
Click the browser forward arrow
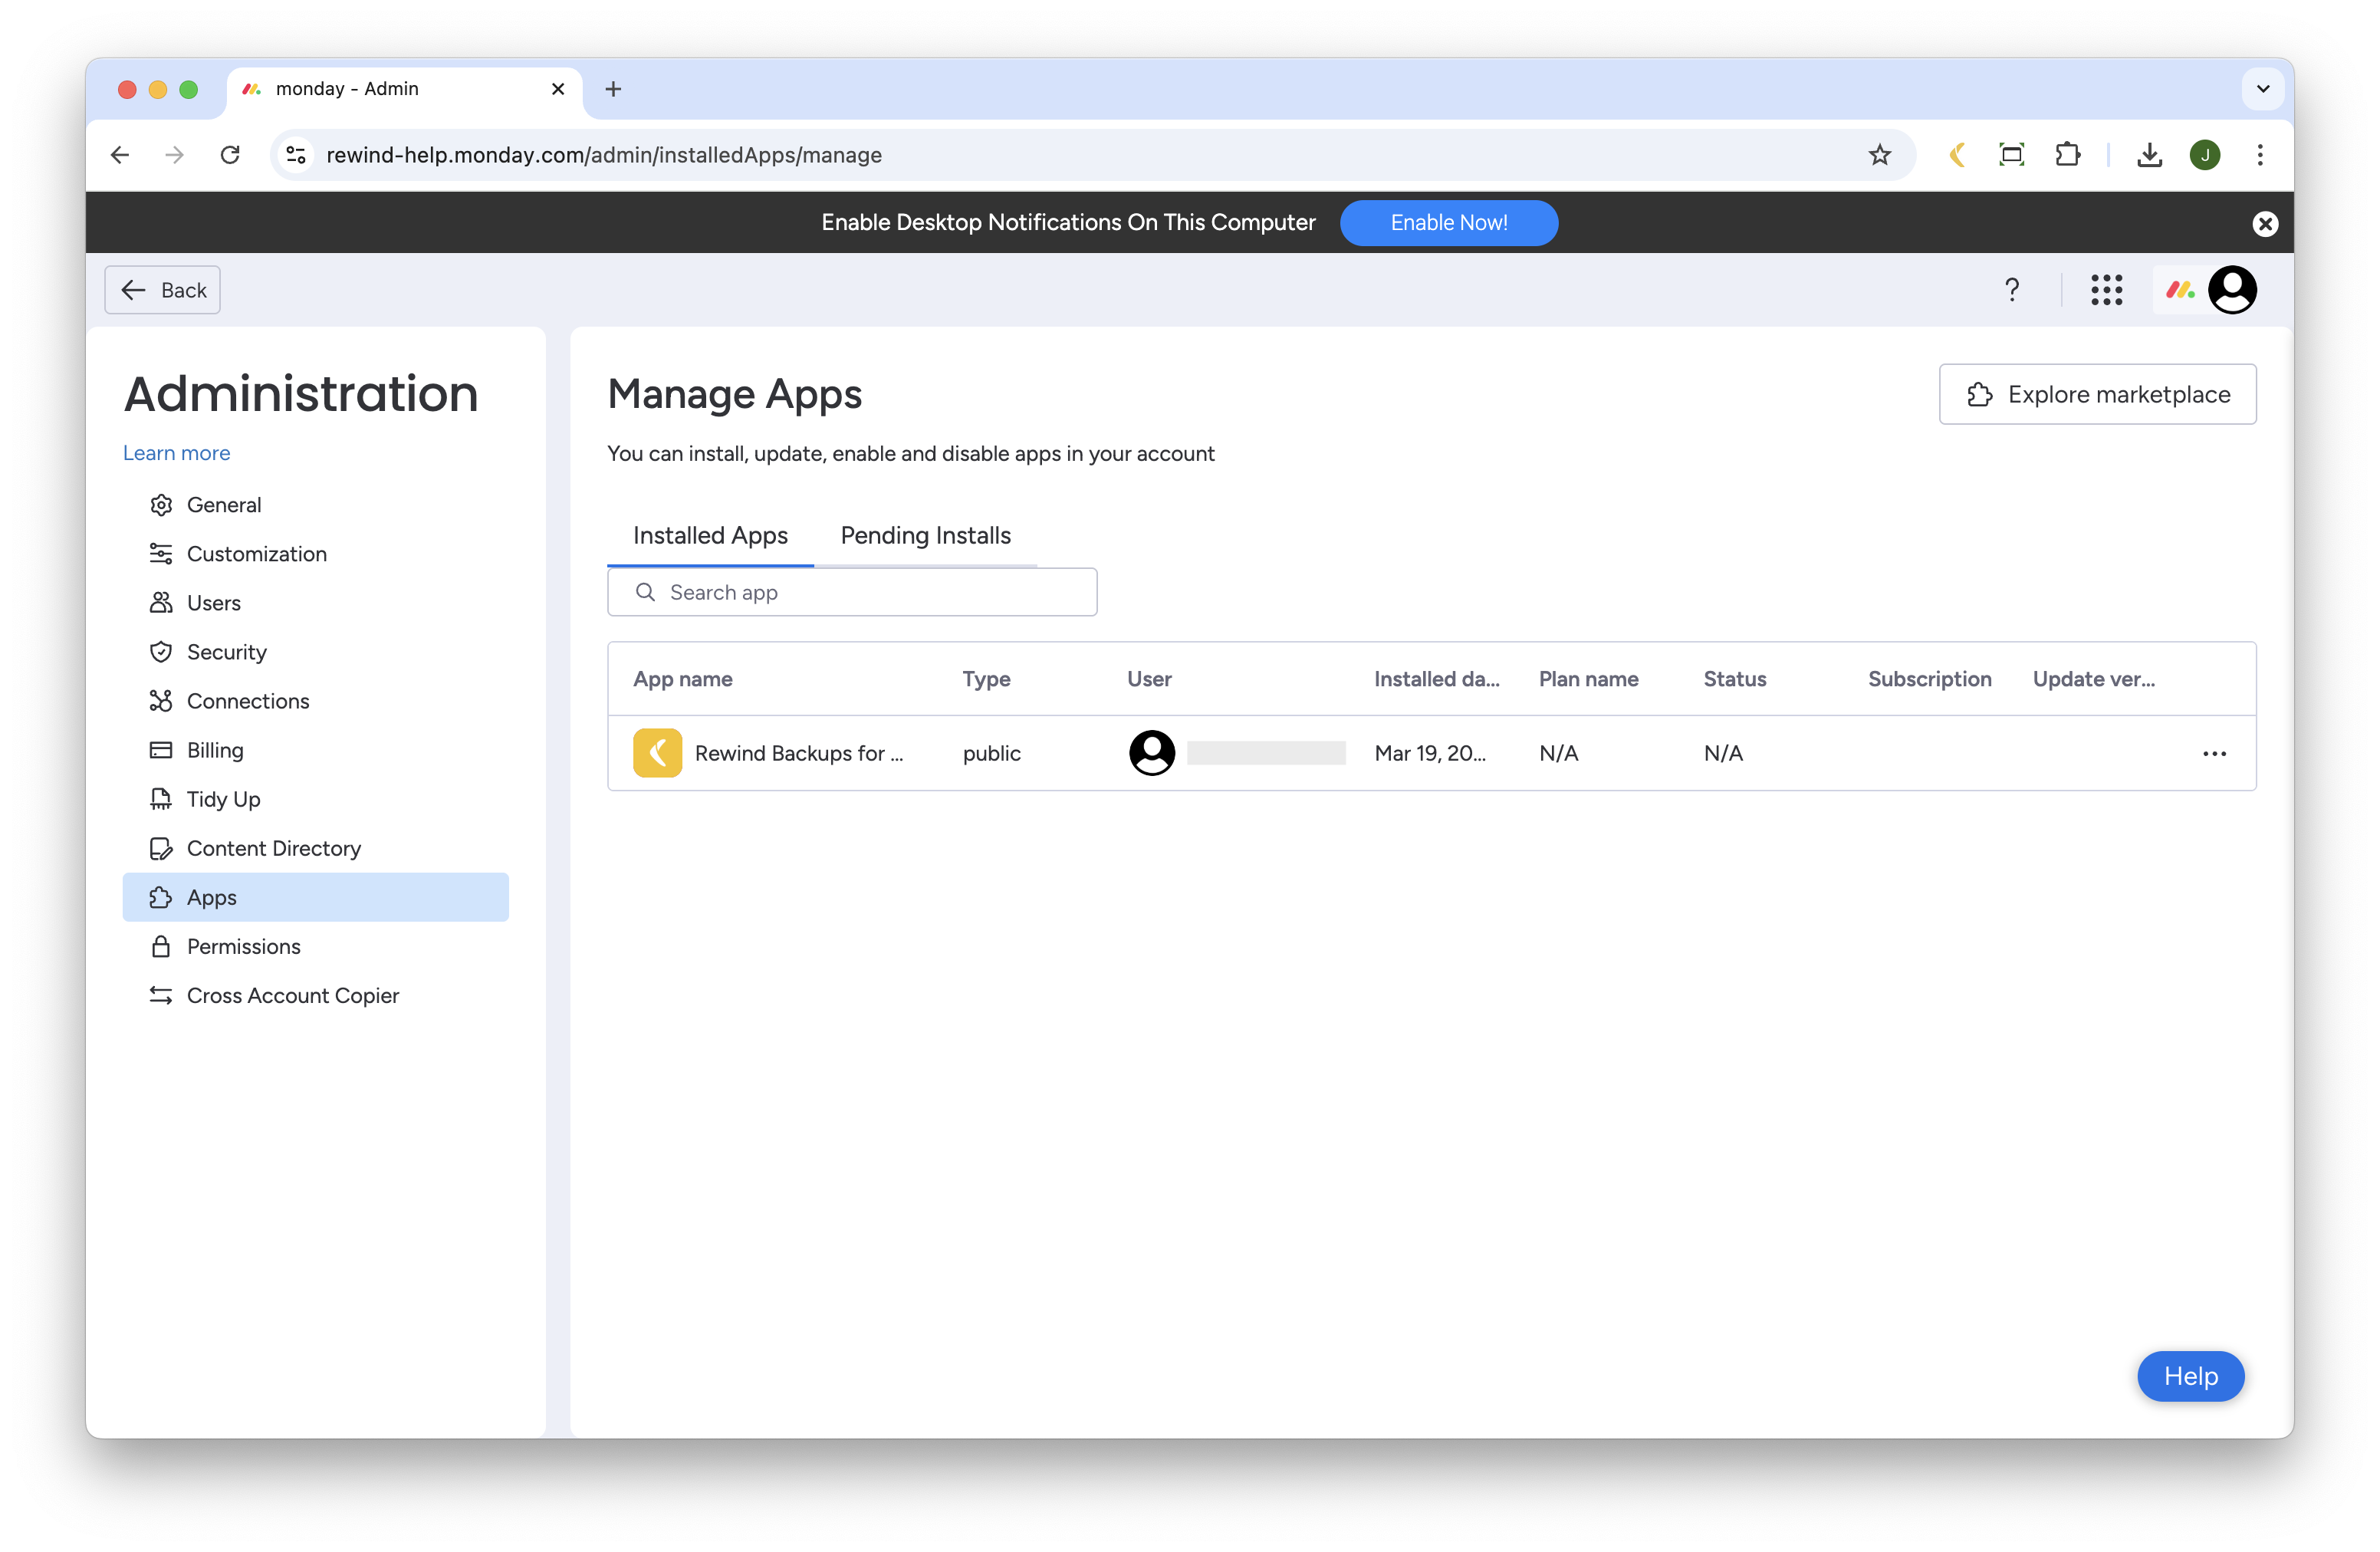tap(174, 155)
